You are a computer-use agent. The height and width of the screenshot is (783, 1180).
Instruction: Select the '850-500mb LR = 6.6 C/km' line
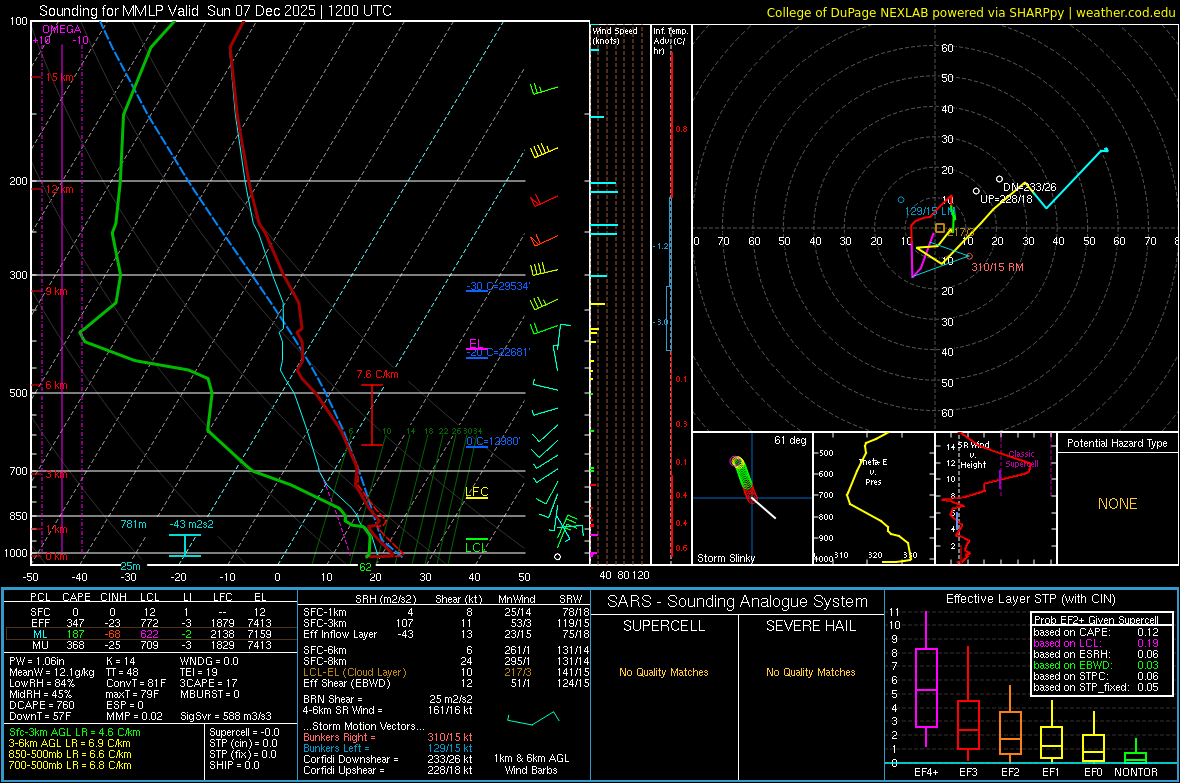tap(70, 754)
